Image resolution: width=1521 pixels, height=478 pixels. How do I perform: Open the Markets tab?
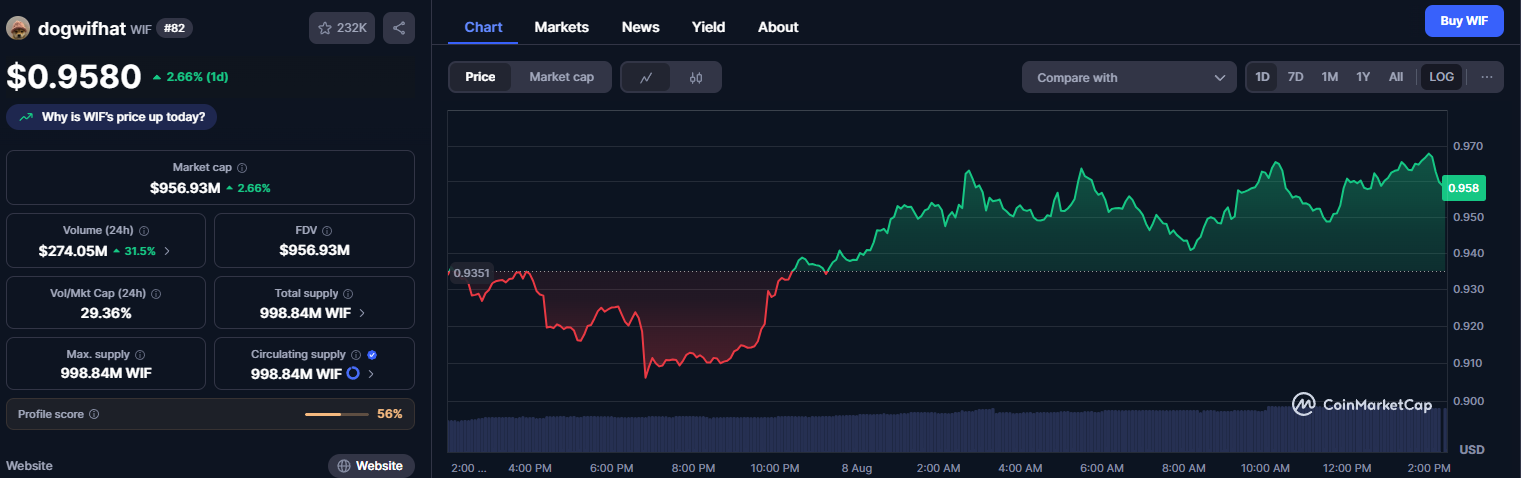point(562,27)
